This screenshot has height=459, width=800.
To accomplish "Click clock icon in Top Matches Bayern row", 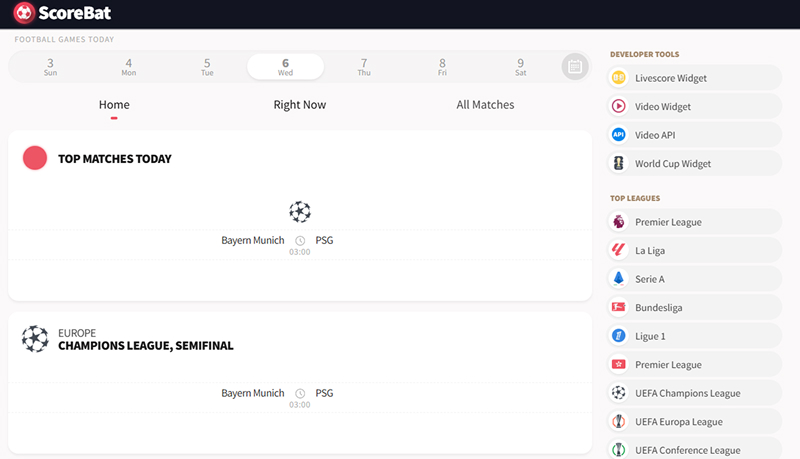I will click(300, 241).
